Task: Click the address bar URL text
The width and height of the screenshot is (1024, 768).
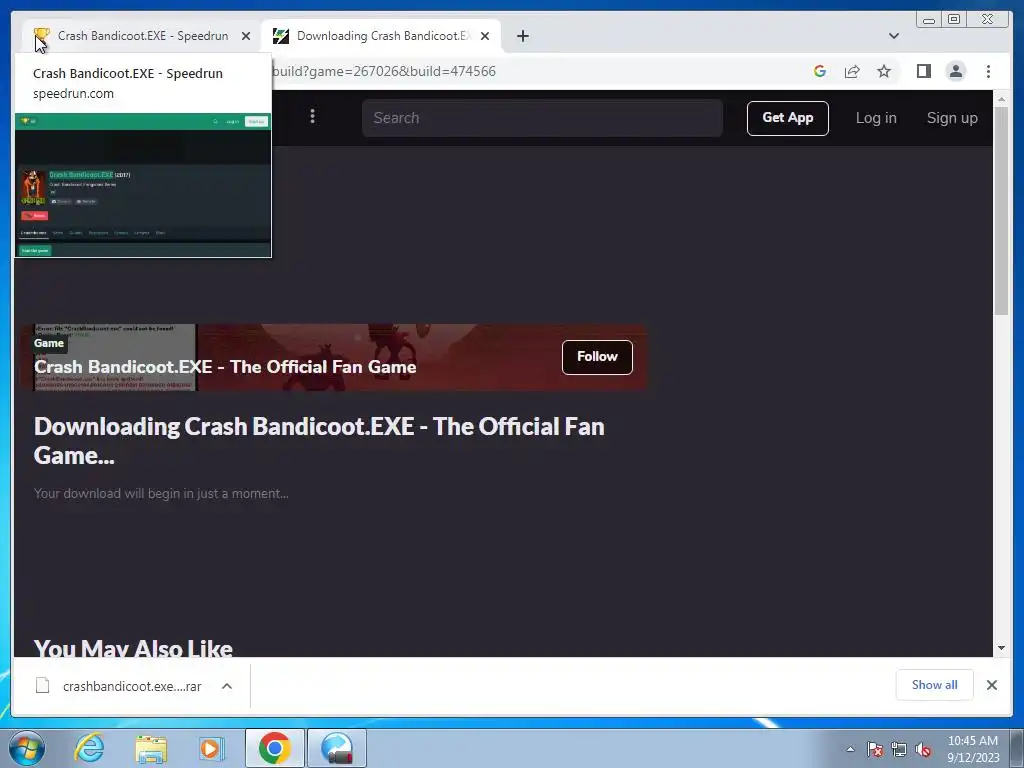Action: 384,71
